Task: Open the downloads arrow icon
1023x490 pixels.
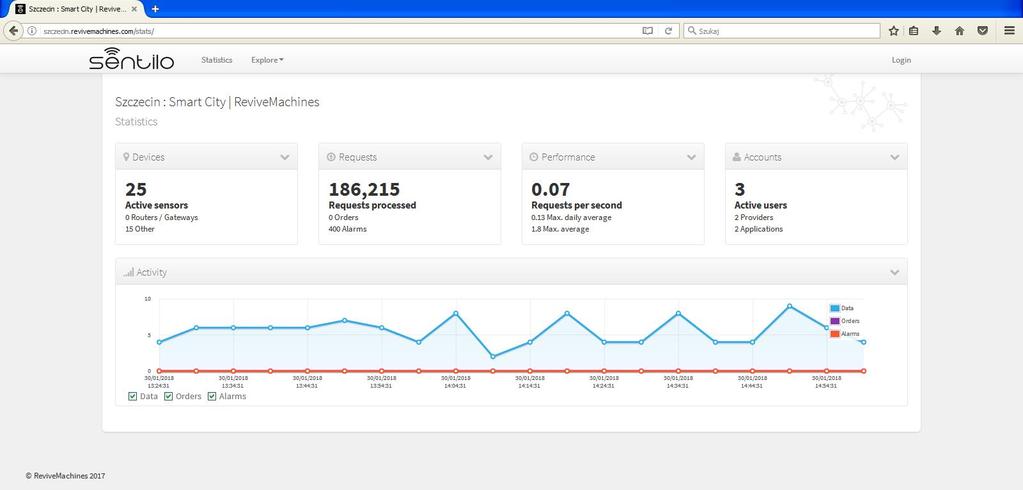Action: tap(936, 31)
